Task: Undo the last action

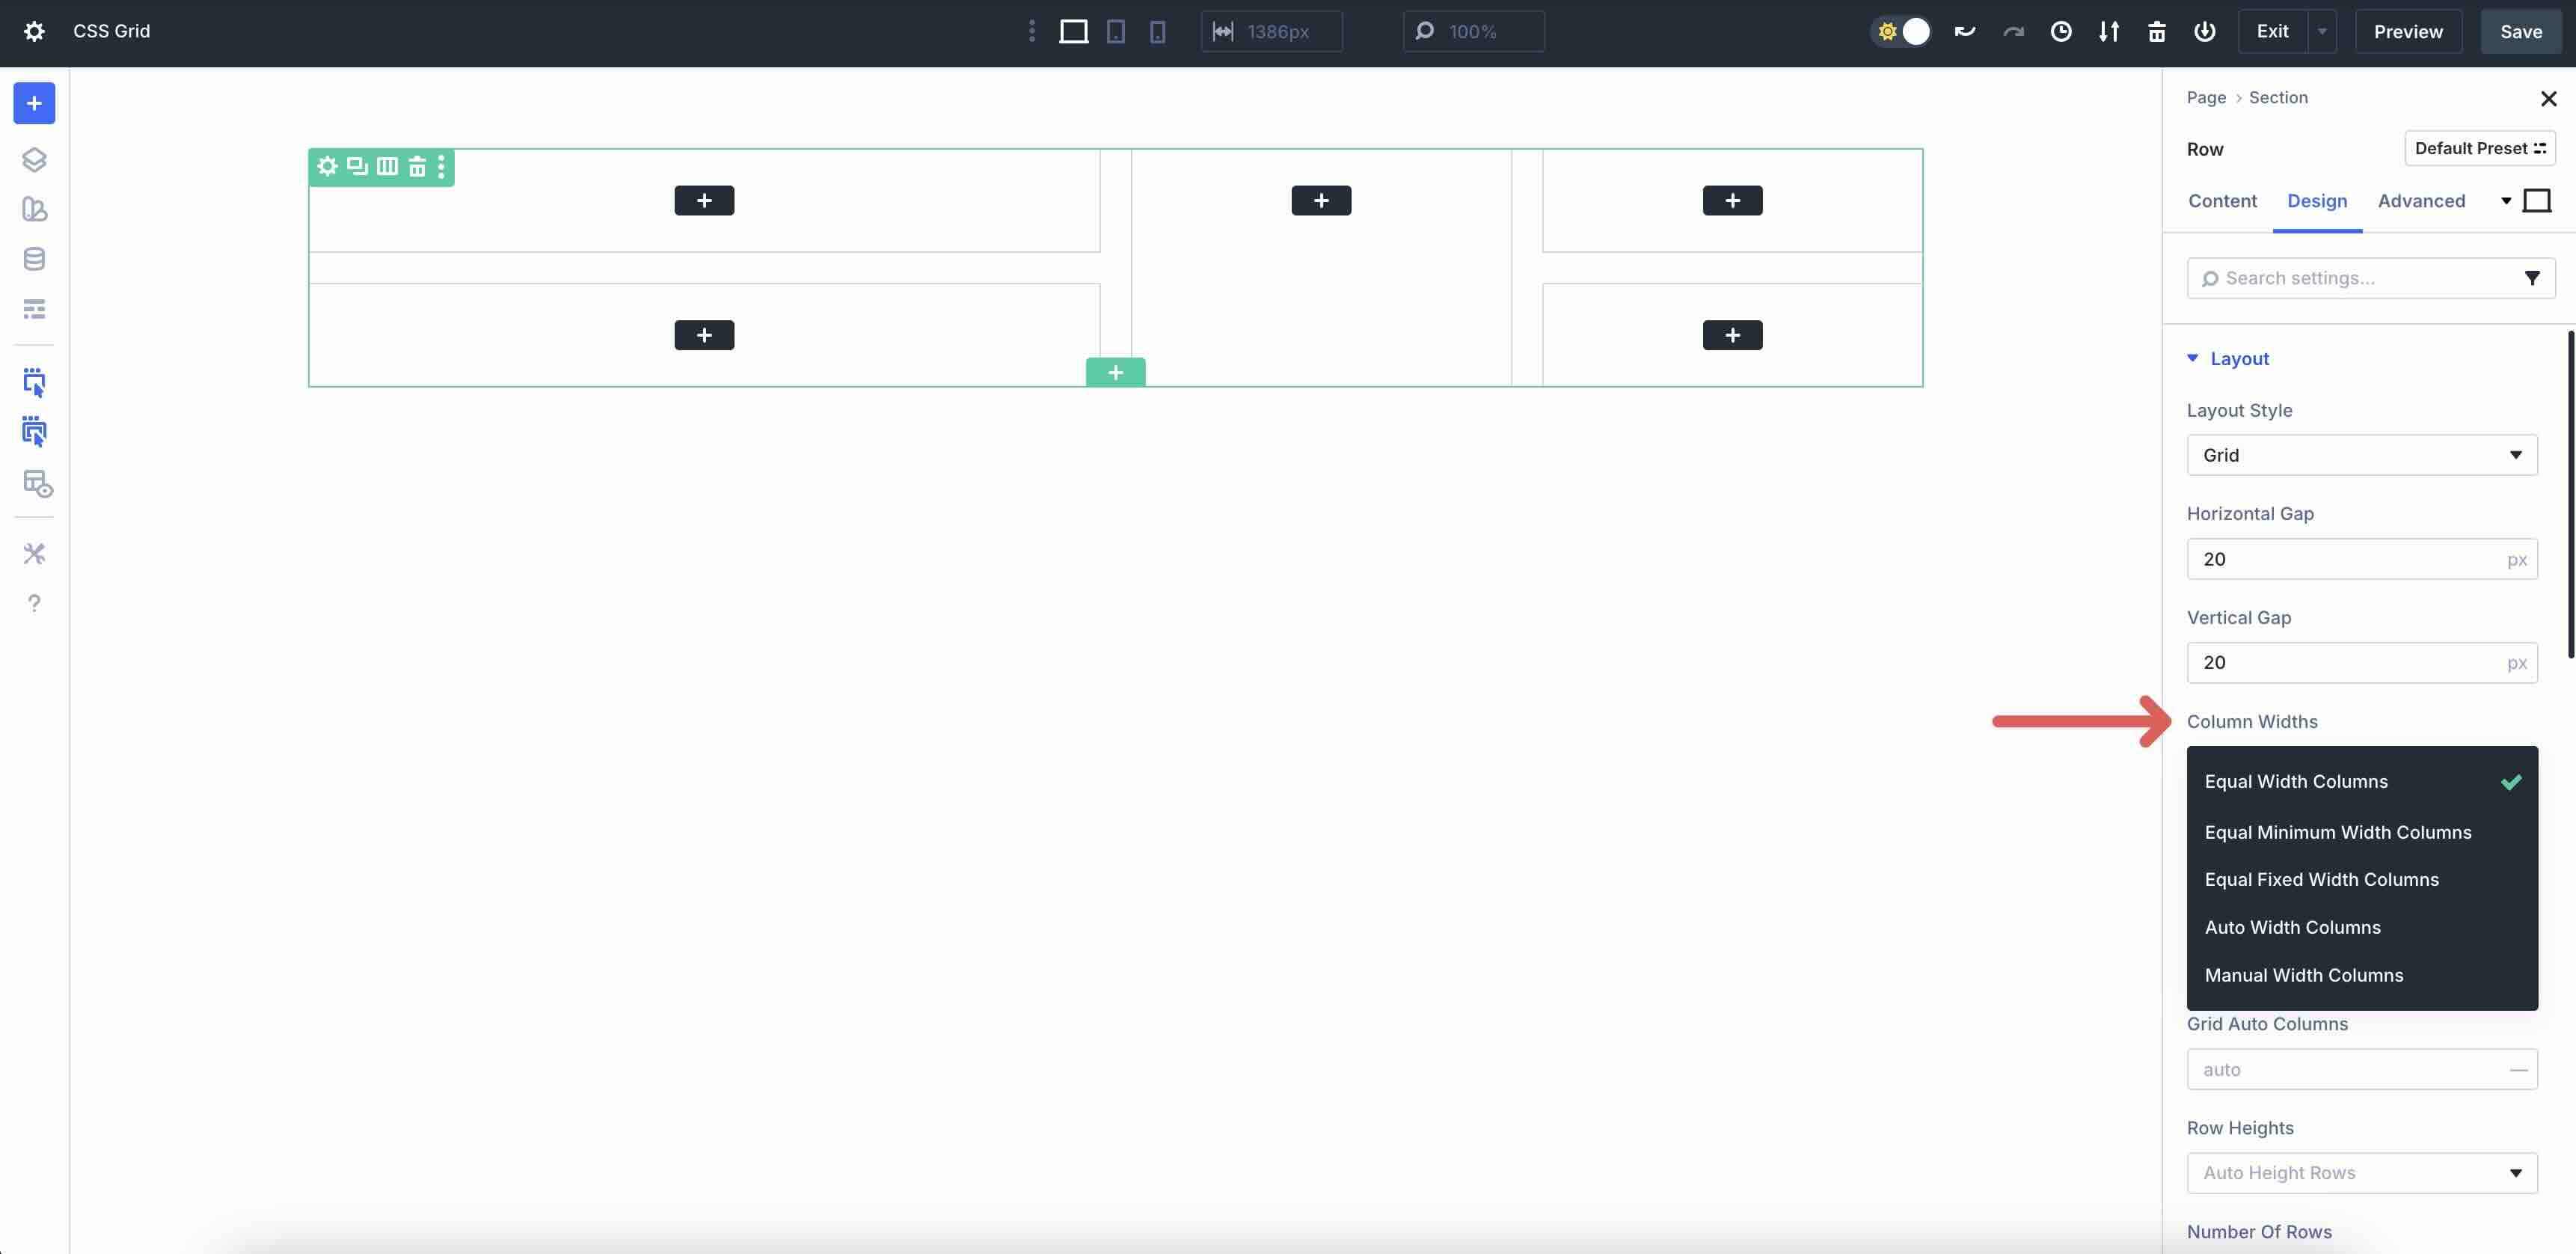Action: pos(1964,31)
